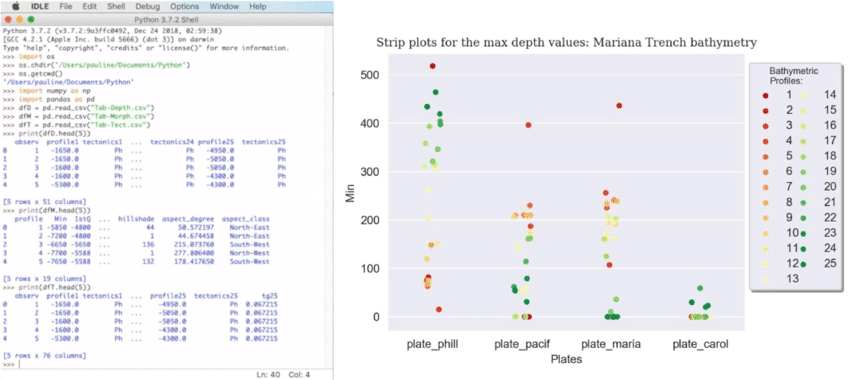Open the Window menu
The image size is (850, 380).
(x=224, y=7)
